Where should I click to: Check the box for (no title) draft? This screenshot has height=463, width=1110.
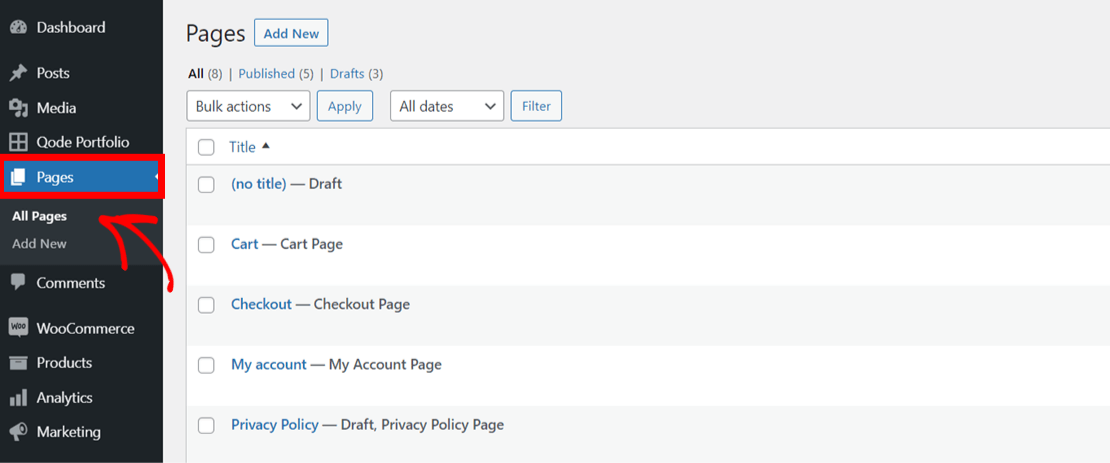206,185
